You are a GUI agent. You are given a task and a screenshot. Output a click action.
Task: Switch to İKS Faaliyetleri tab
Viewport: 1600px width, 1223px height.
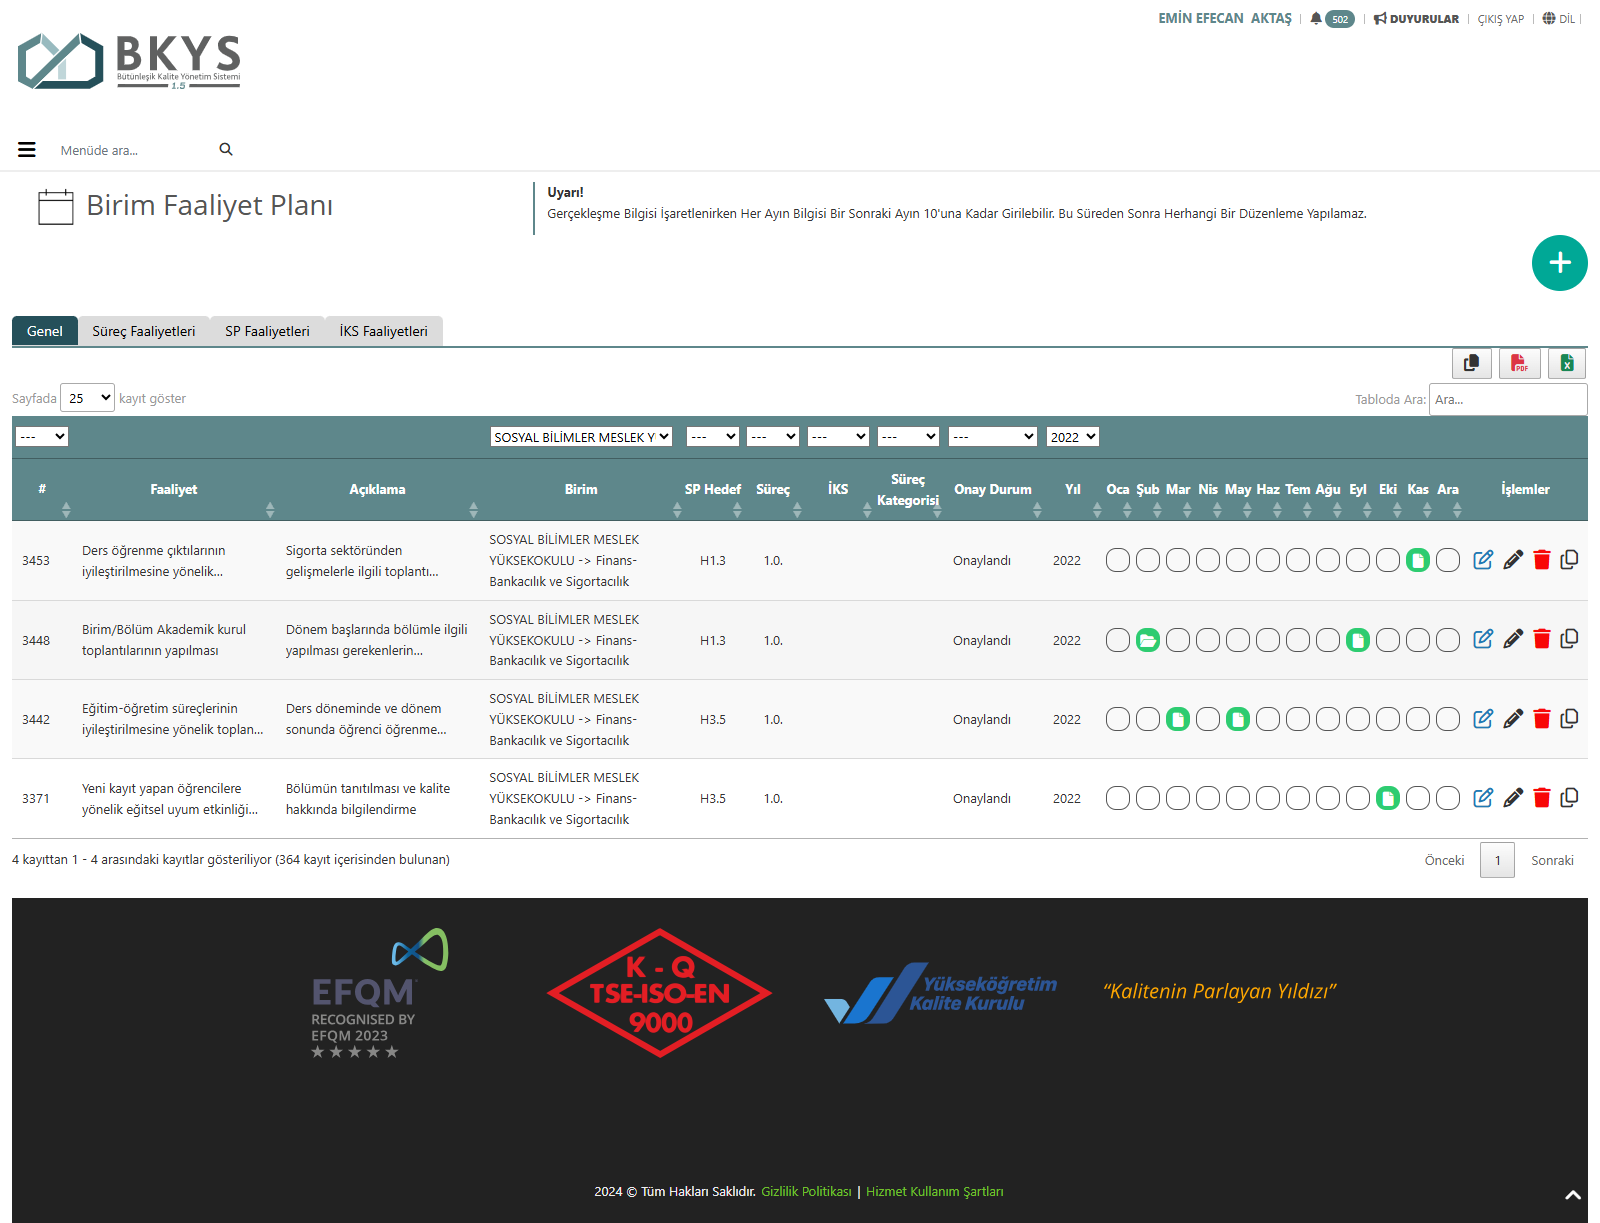tap(383, 331)
